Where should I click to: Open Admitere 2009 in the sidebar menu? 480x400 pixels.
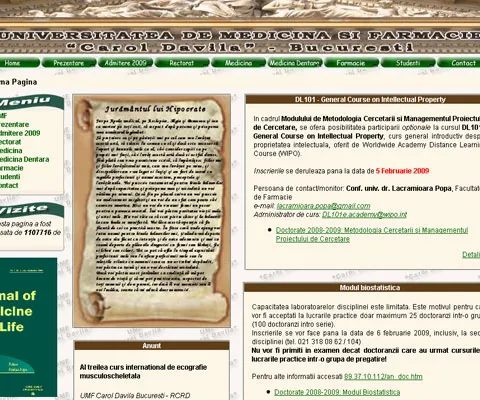[x=20, y=133]
